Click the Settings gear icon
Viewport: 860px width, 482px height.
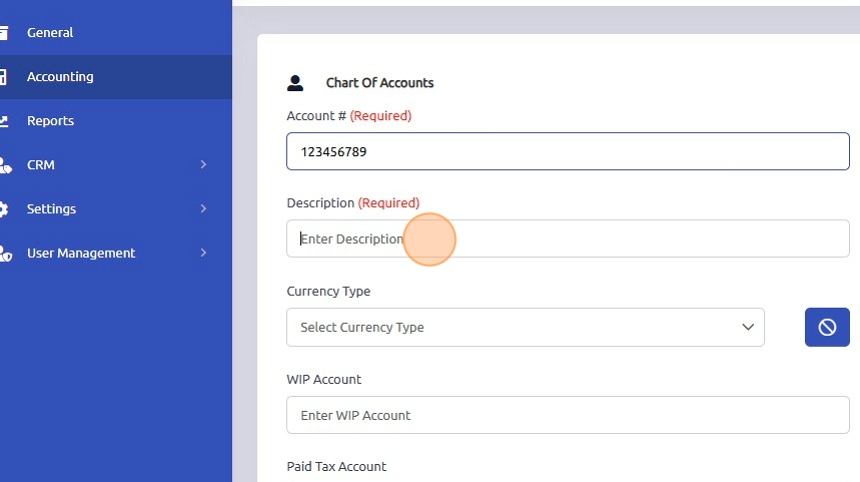4,209
